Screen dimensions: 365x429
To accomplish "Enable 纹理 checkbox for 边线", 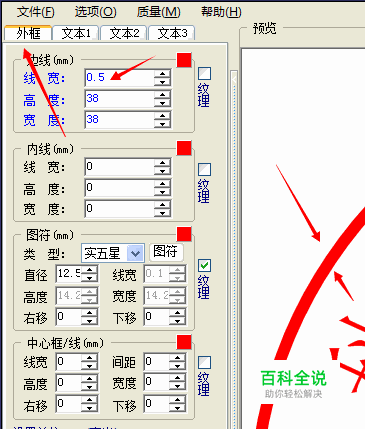I will coord(204,73).
